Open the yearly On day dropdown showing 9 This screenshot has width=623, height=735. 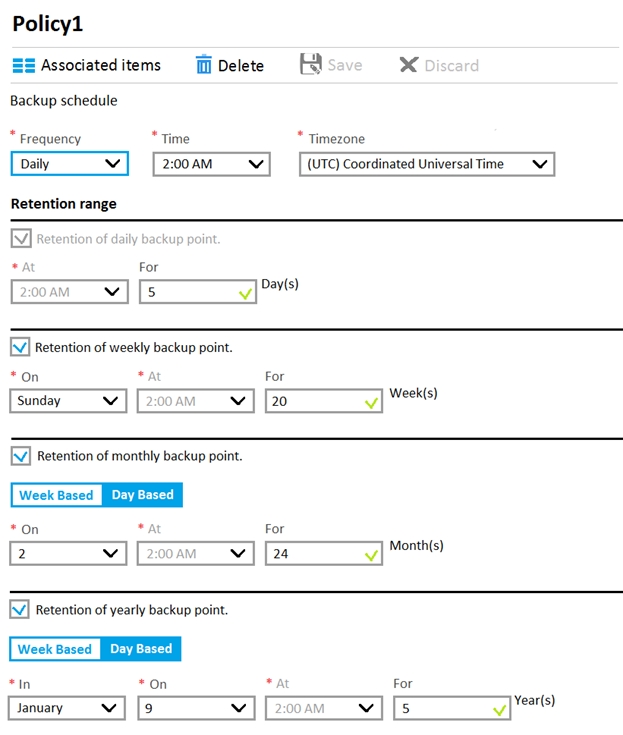tap(196, 708)
